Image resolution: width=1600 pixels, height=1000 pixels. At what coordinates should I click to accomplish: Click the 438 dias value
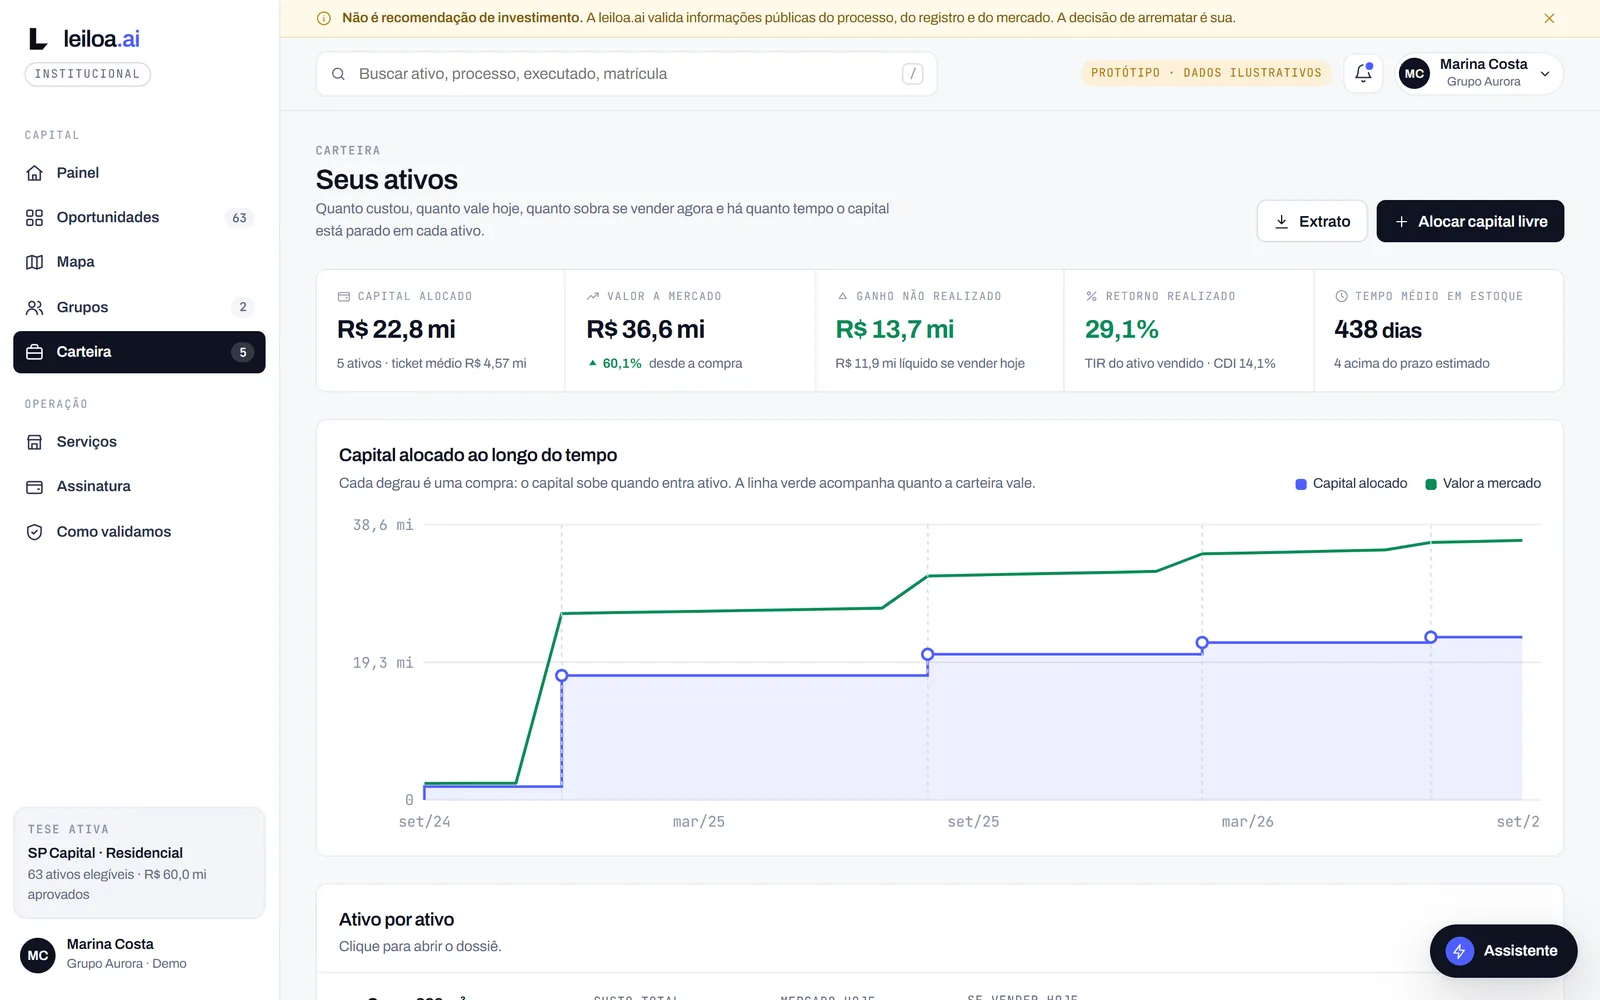click(1378, 330)
